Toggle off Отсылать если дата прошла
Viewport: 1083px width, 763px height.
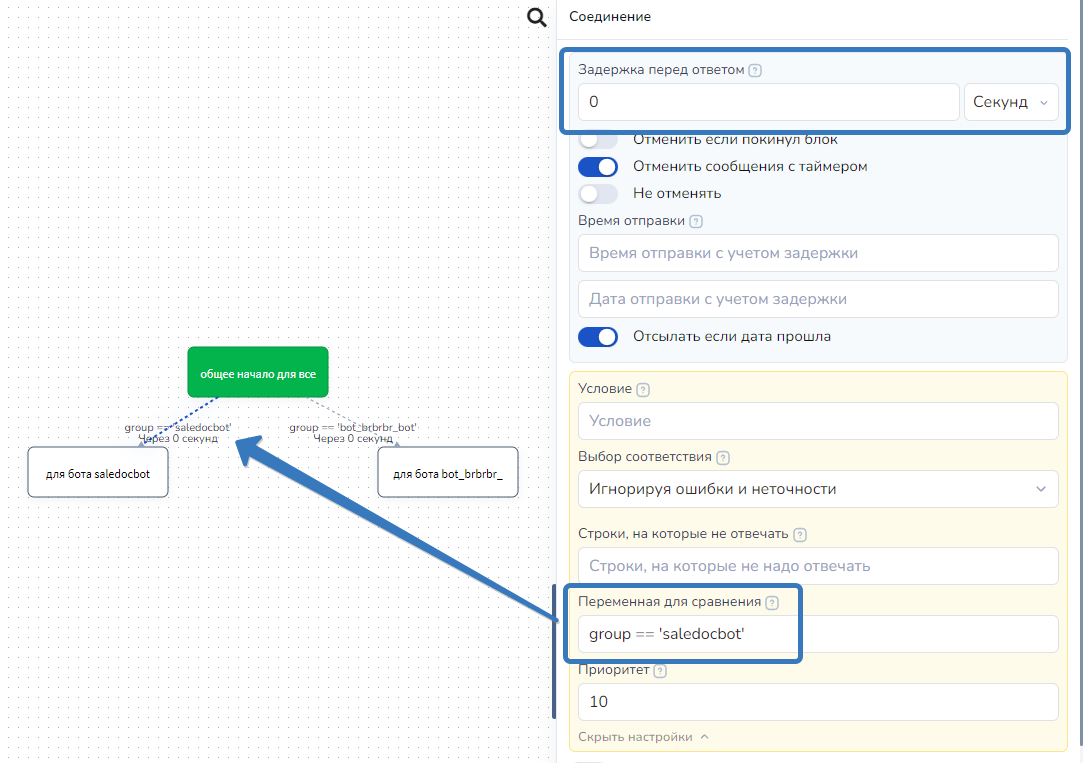pyautogui.click(x=598, y=336)
